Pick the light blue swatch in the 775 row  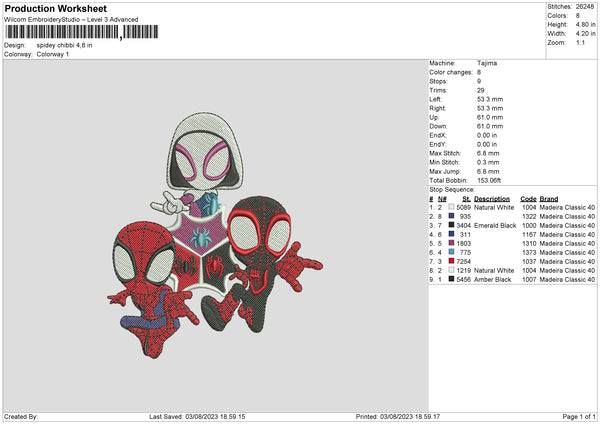click(x=452, y=252)
